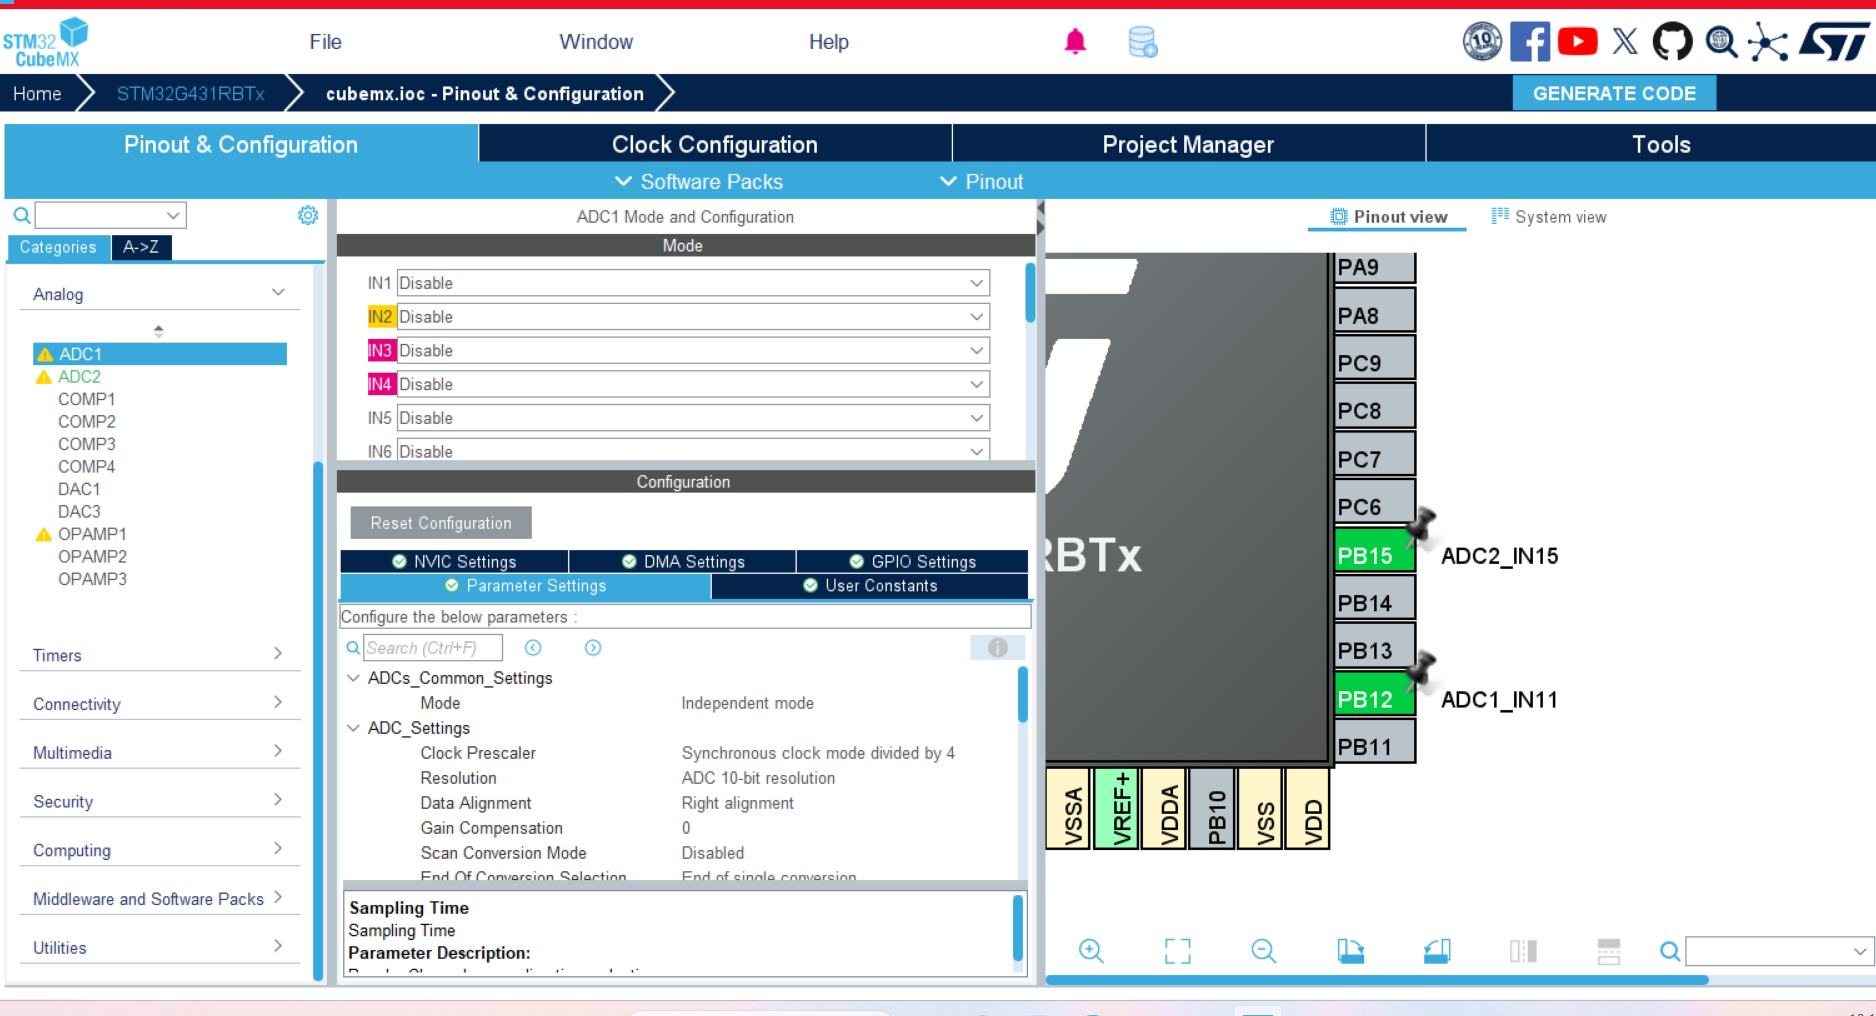Collapse the ADC_Settings group
Viewport: 1876px width, 1016px height.
pyautogui.click(x=353, y=728)
